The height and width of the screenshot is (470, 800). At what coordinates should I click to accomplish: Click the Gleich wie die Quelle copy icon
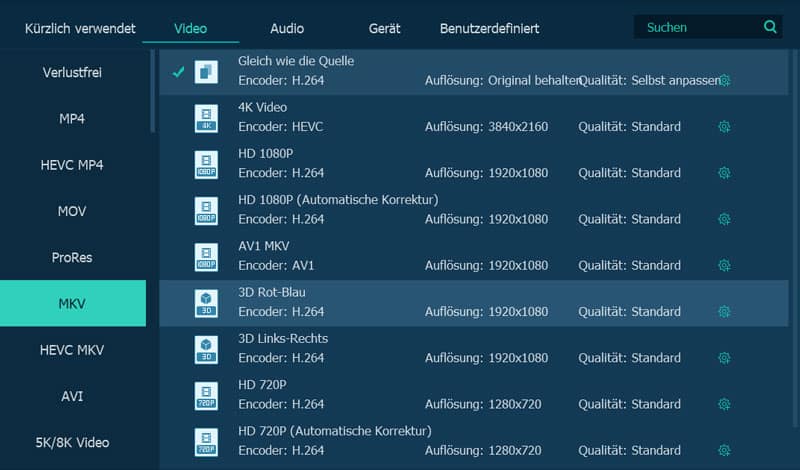coord(206,71)
